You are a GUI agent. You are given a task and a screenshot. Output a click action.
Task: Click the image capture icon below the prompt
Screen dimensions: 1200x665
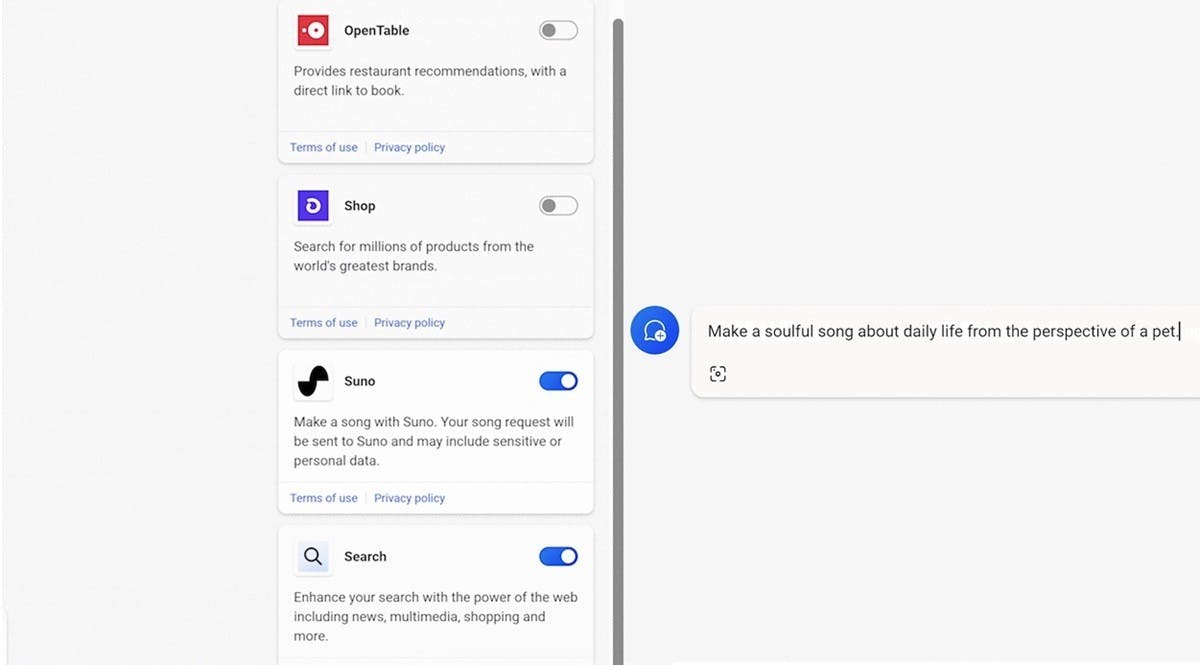718,374
